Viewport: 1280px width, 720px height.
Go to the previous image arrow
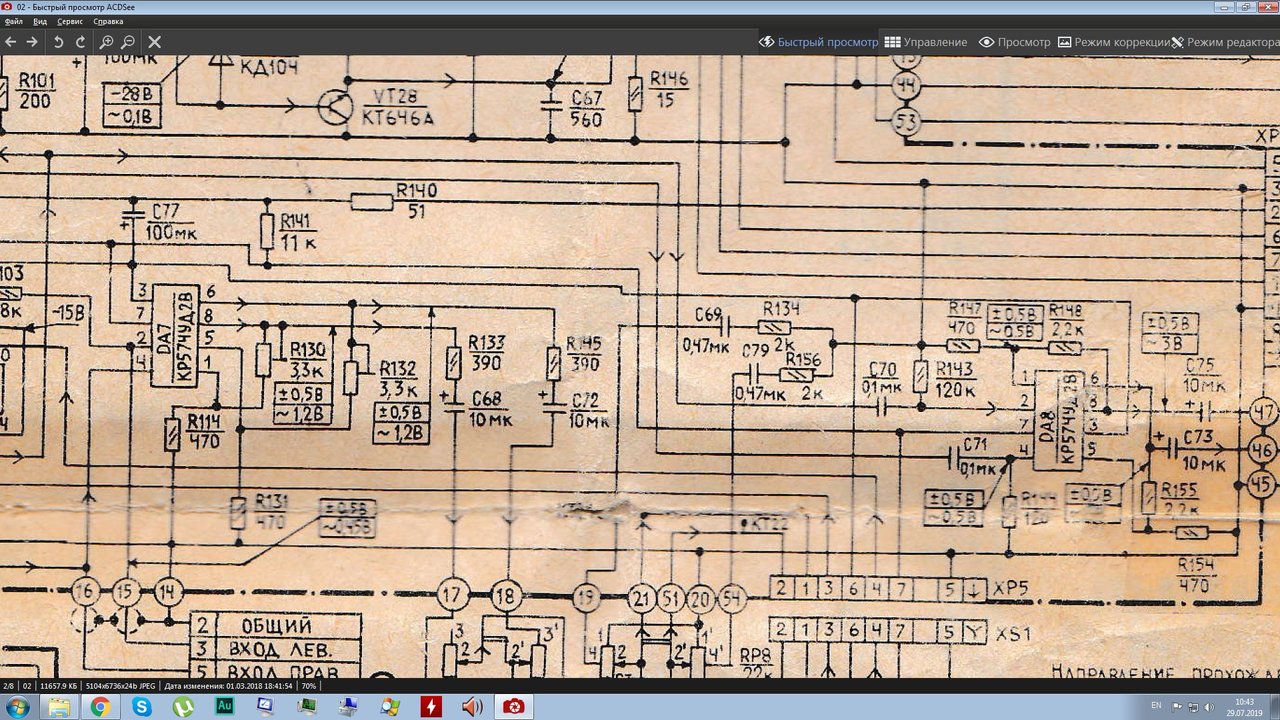(x=10, y=42)
